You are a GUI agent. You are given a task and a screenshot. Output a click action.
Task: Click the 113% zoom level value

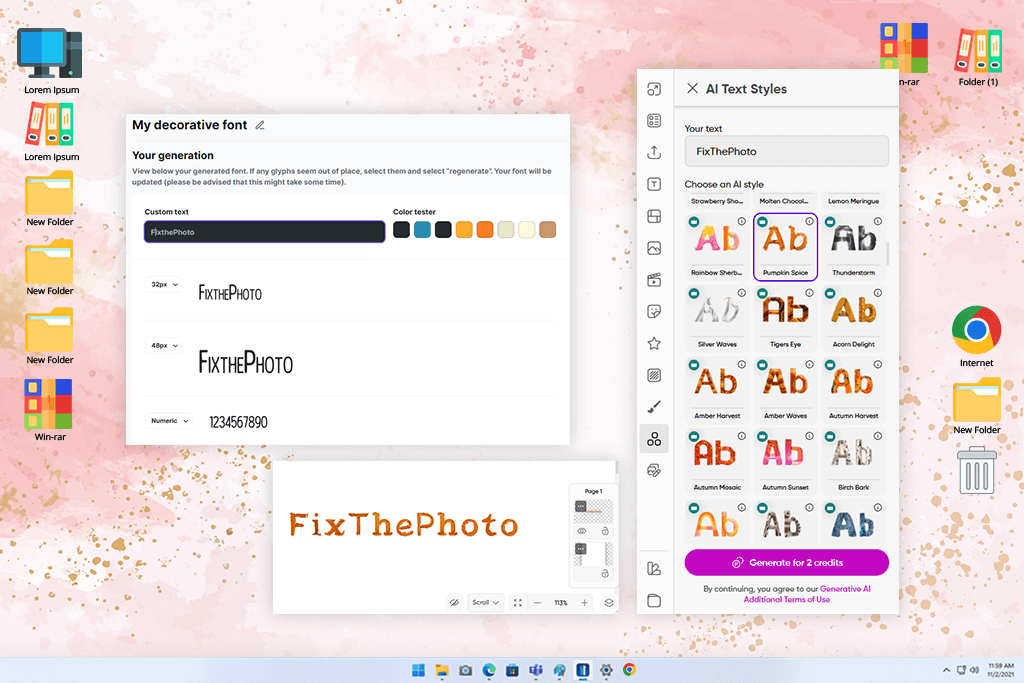coord(561,603)
